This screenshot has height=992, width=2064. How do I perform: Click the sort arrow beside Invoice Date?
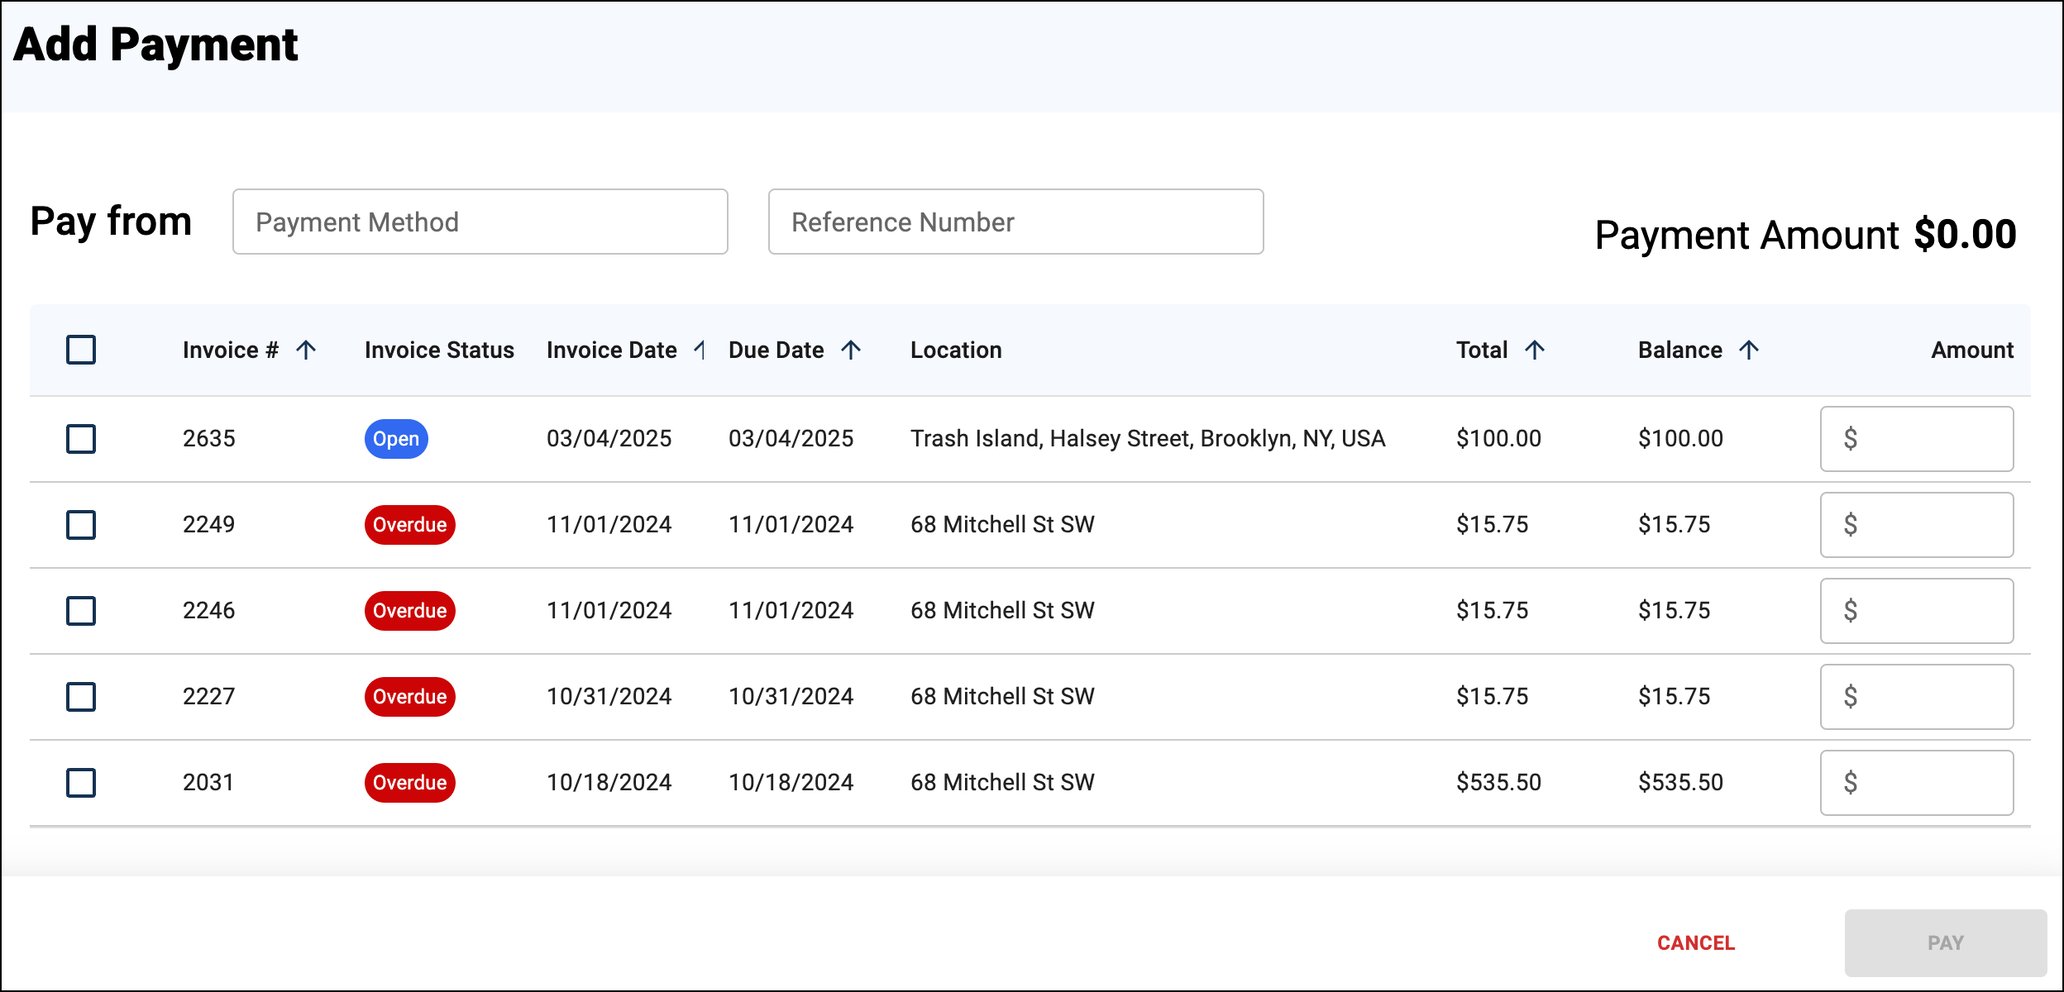pos(700,350)
